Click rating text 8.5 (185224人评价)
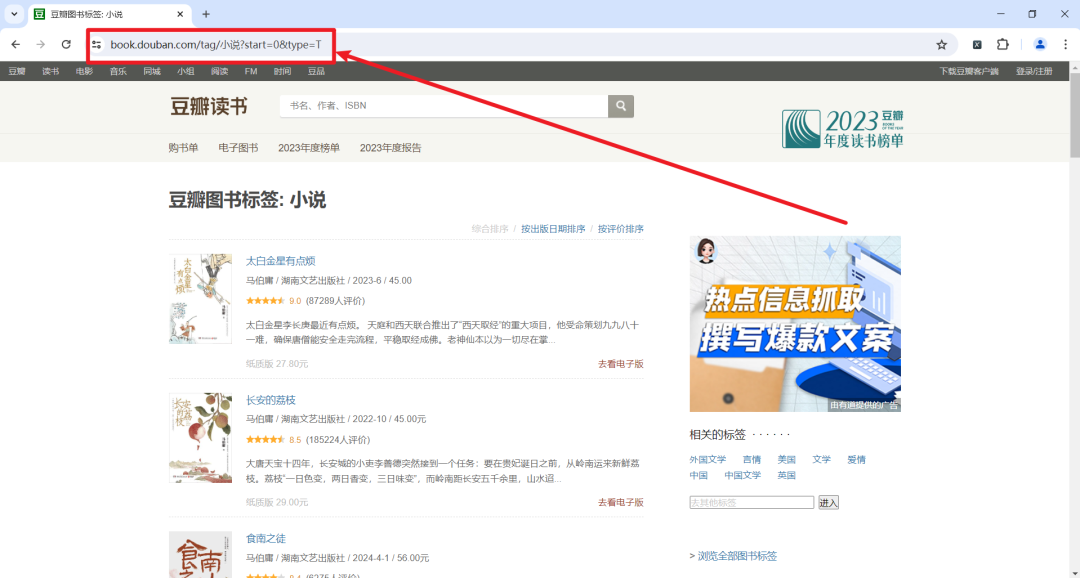Image resolution: width=1080 pixels, height=578 pixels. (329, 440)
